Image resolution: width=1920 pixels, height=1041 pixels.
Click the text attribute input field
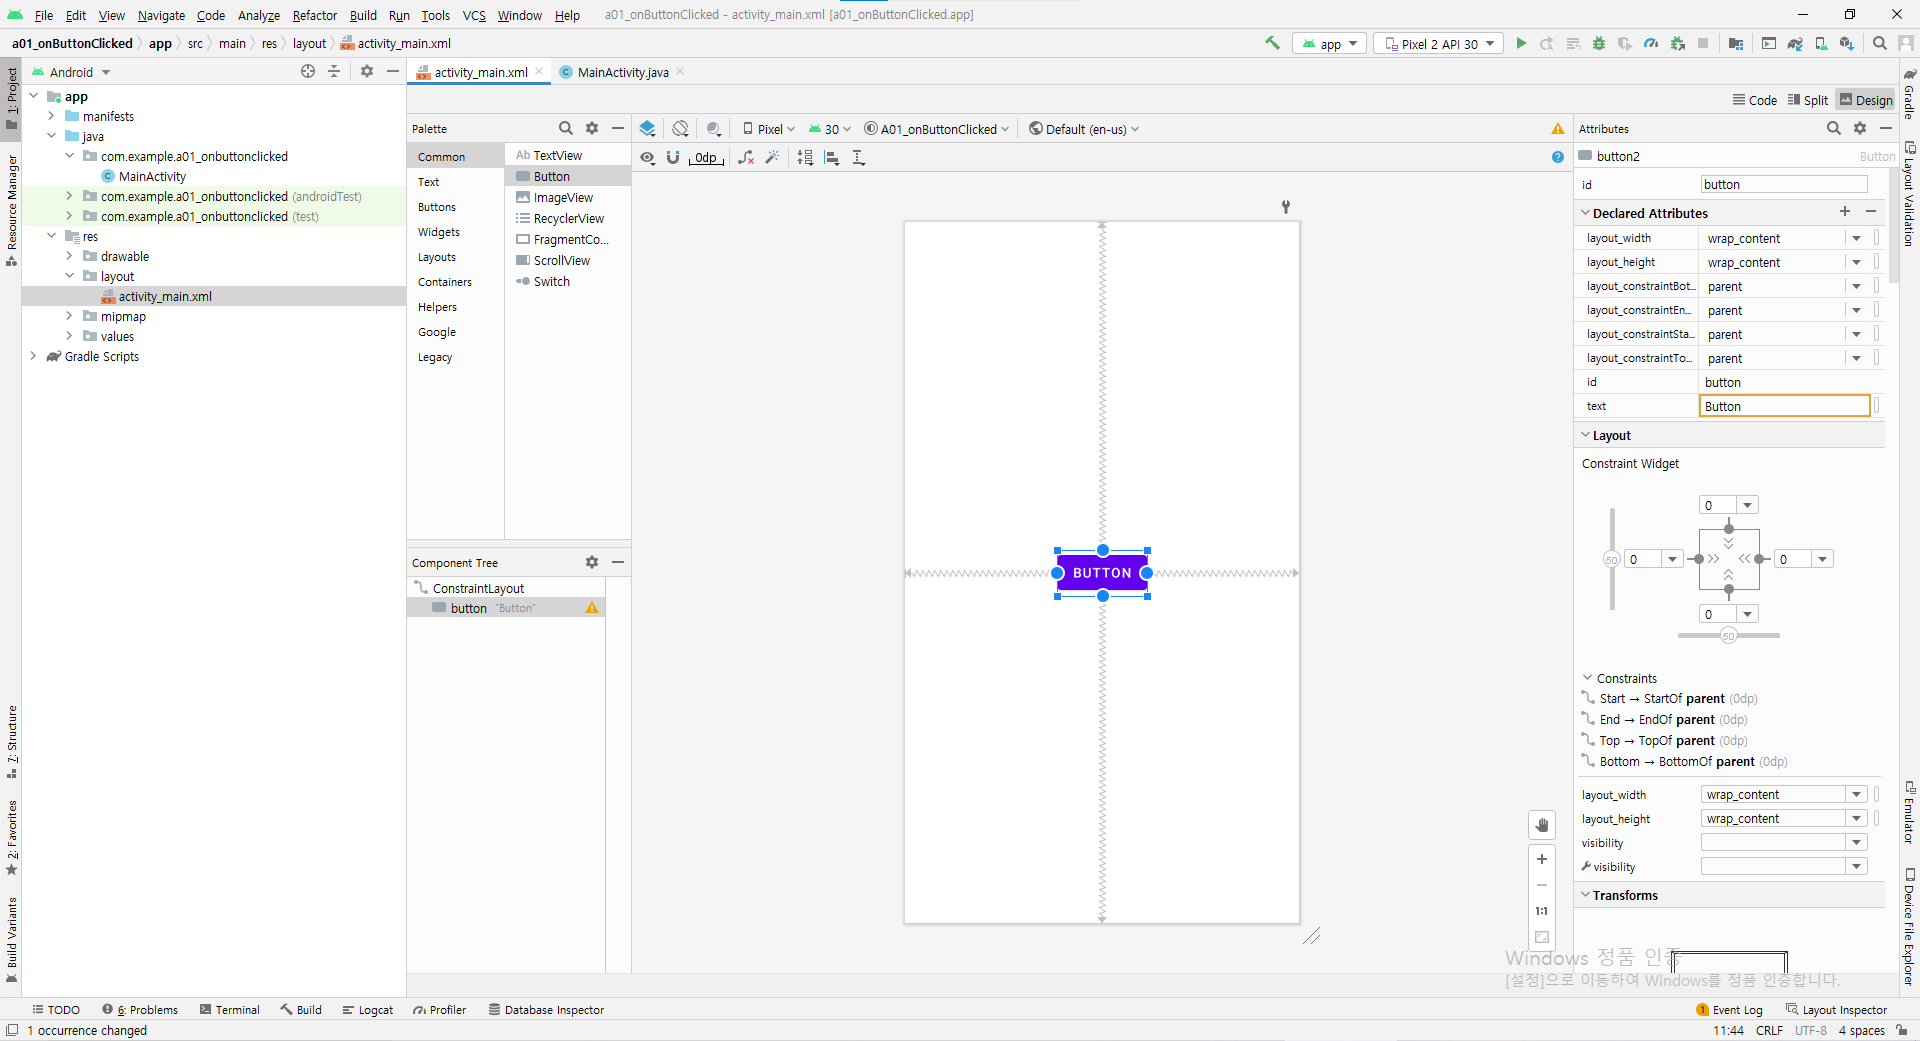click(x=1785, y=406)
